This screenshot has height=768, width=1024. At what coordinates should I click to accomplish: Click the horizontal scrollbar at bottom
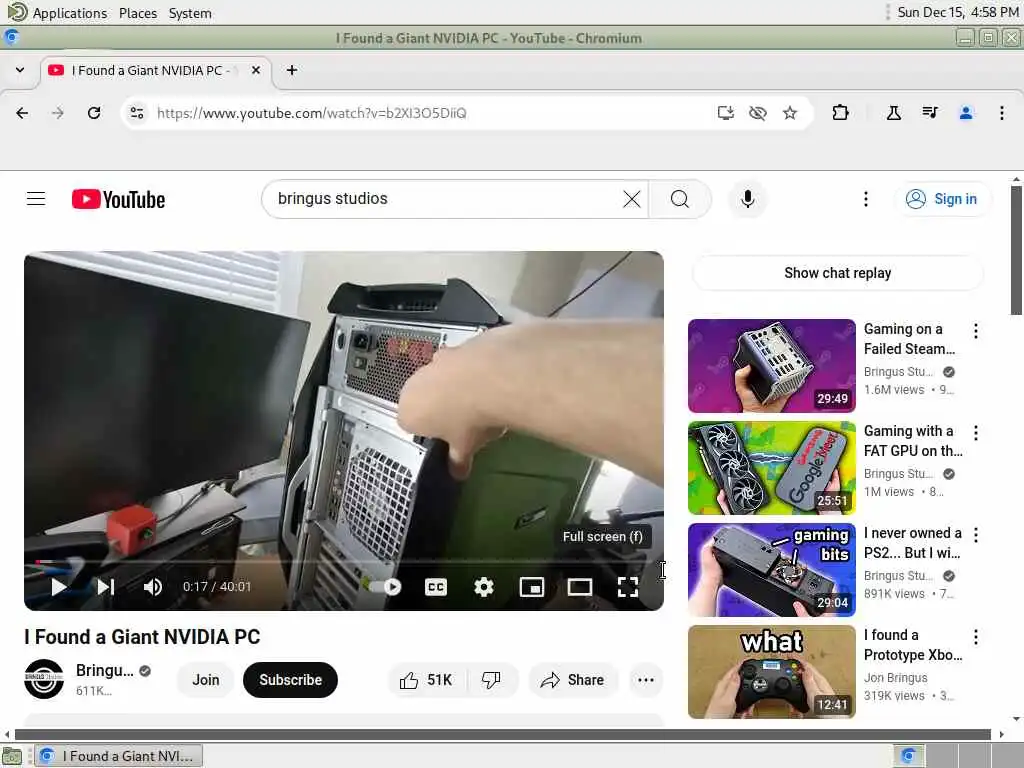503,735
